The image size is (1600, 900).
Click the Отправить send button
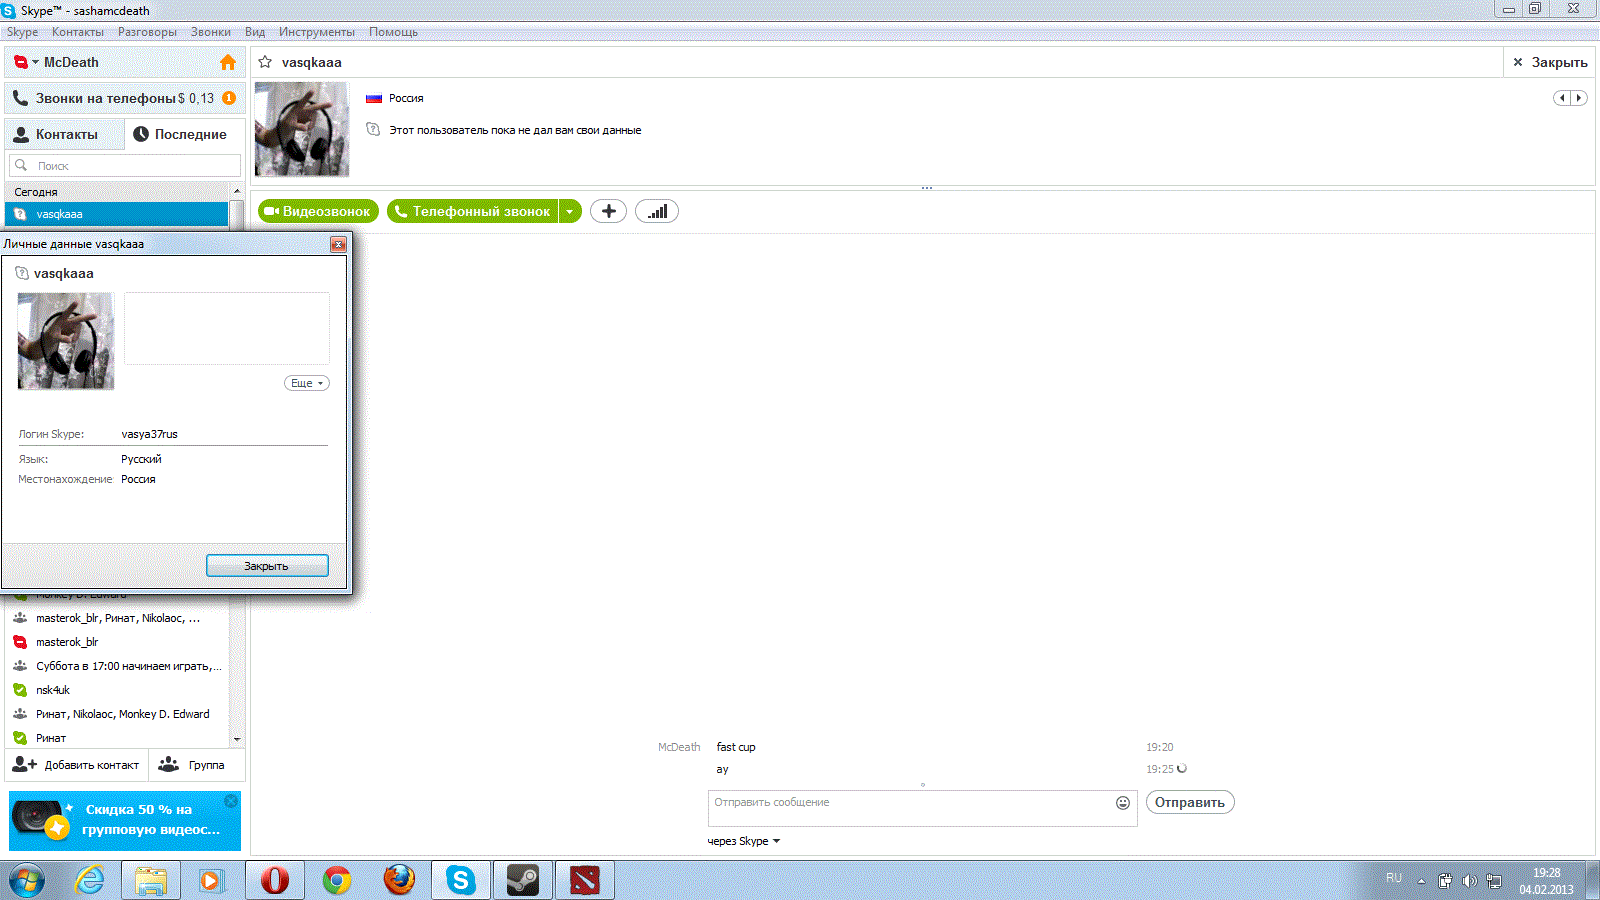tap(1190, 802)
